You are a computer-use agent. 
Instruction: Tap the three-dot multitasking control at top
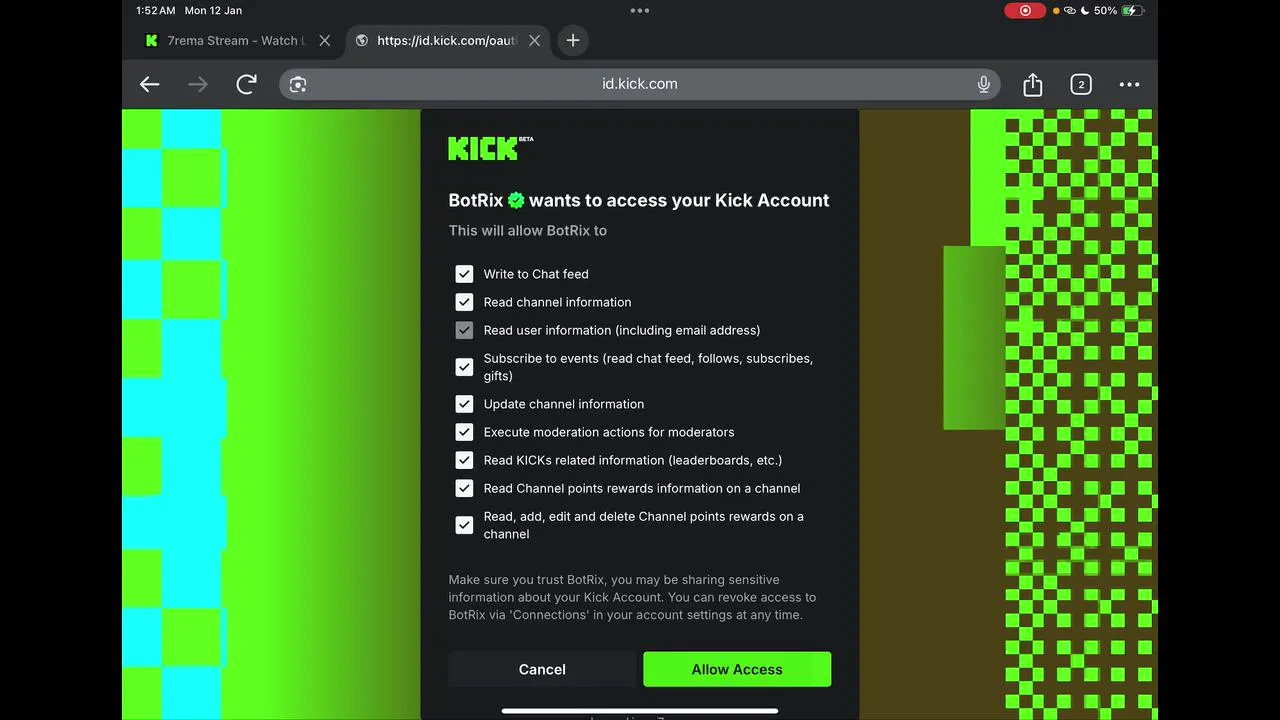click(640, 11)
